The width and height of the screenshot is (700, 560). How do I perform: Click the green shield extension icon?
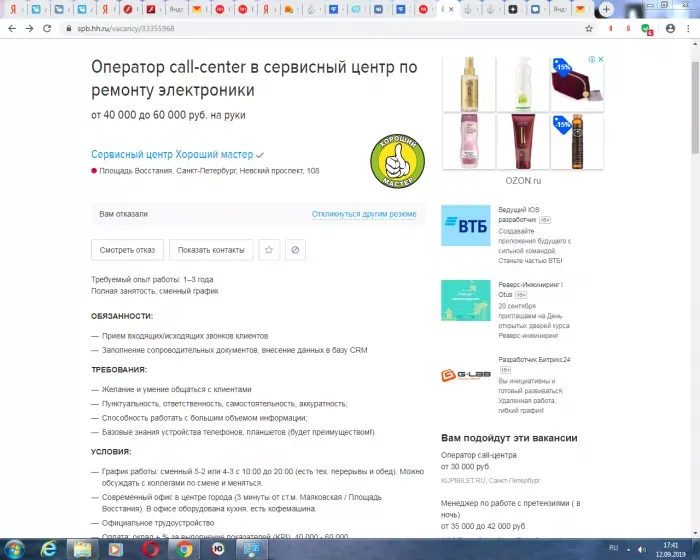646,29
